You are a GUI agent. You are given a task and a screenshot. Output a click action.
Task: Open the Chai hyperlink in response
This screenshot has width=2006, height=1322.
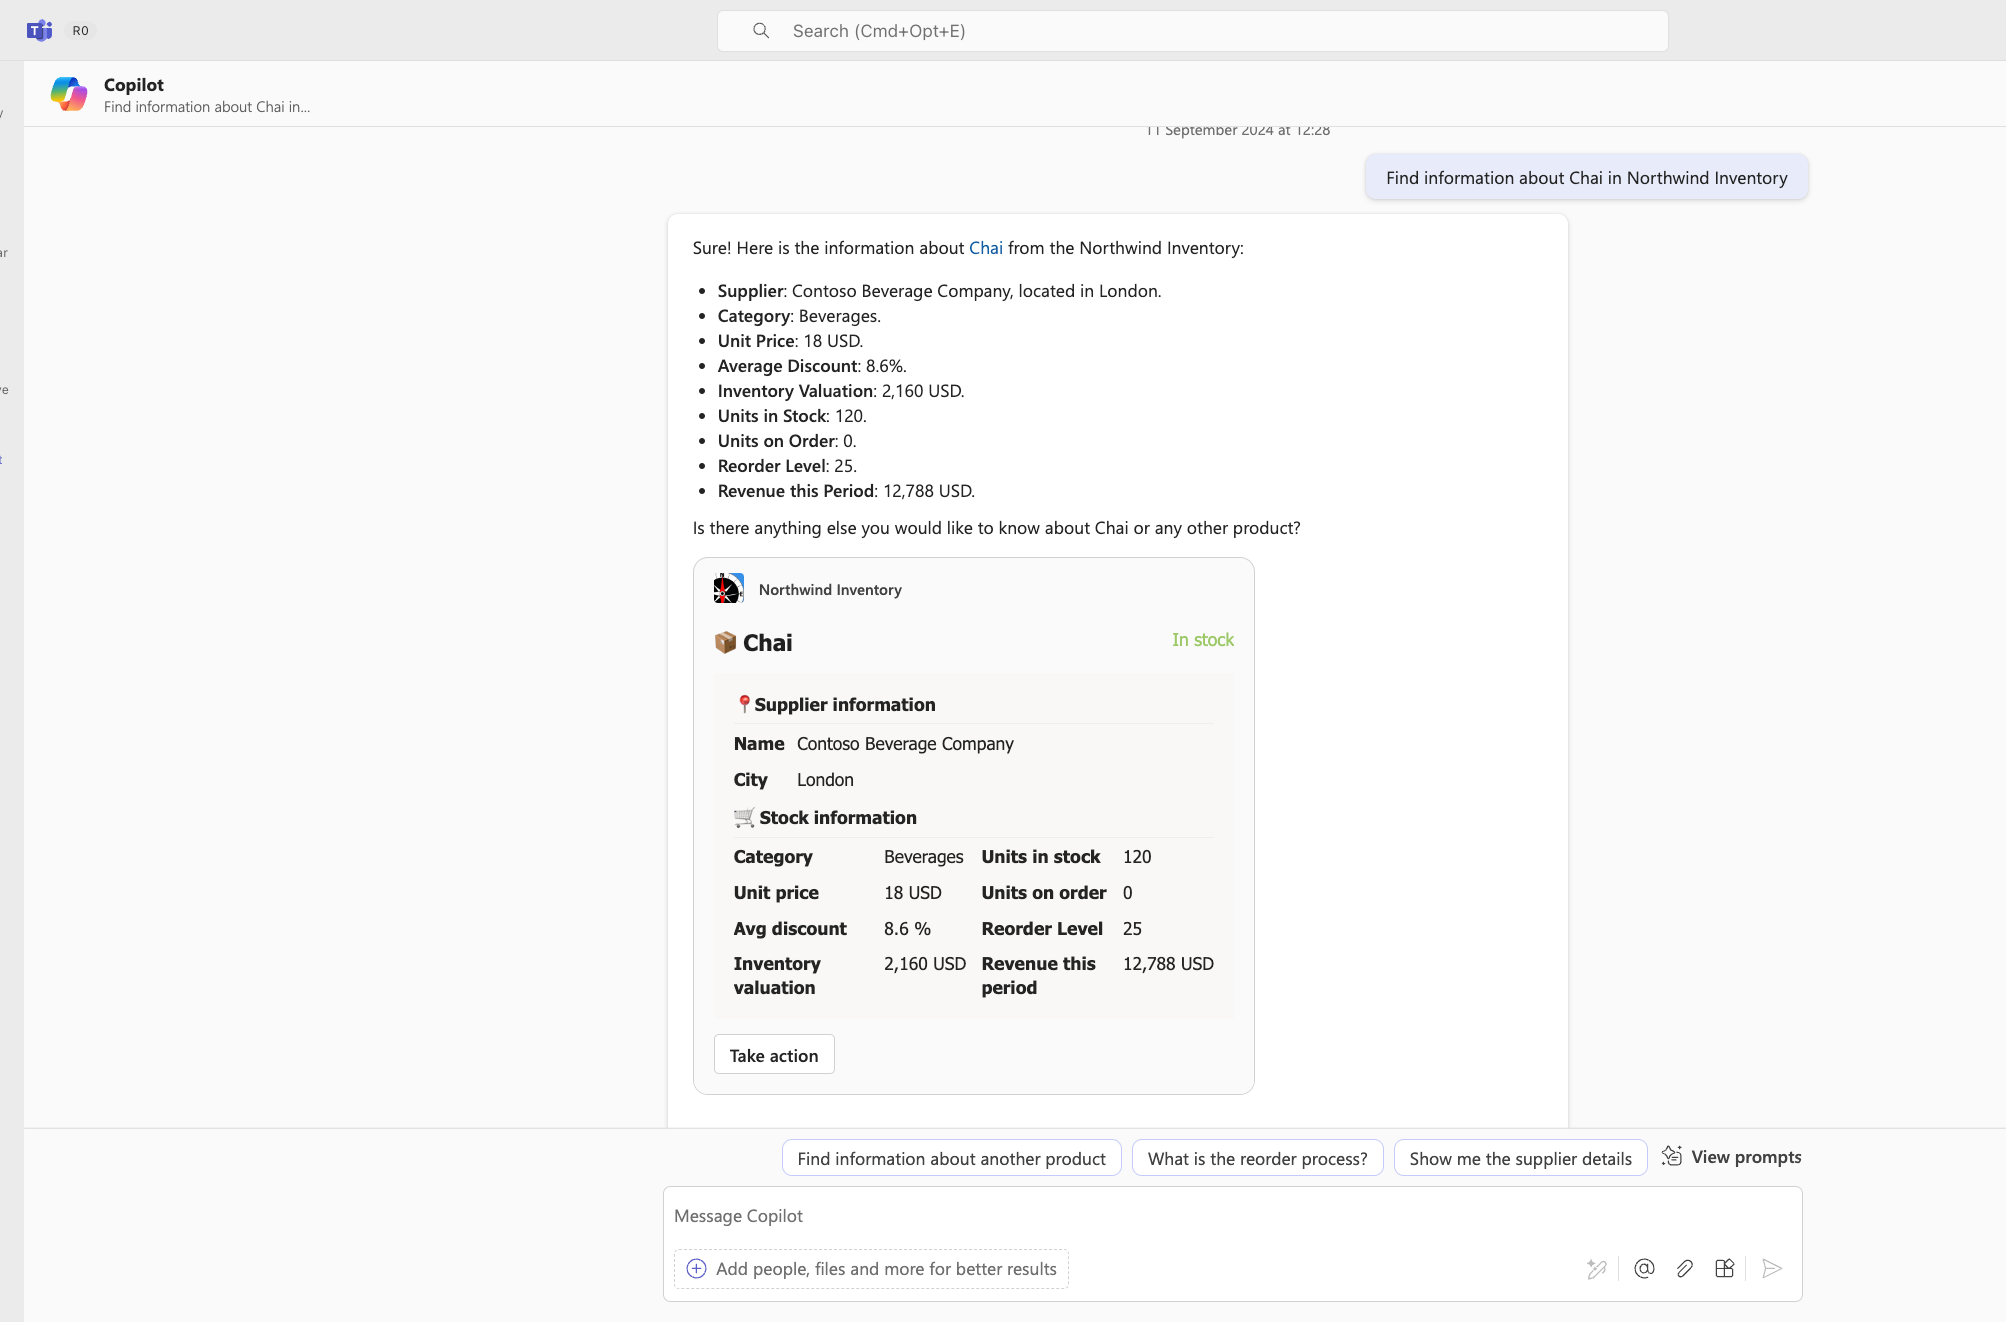(x=985, y=248)
